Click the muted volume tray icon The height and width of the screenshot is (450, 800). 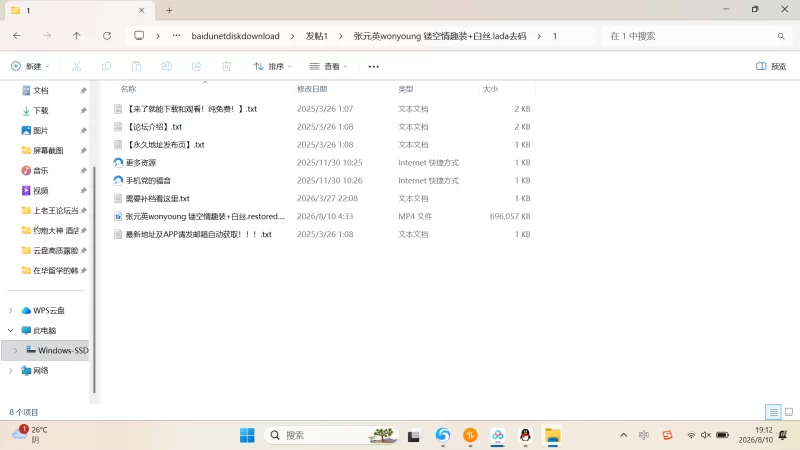(706, 435)
